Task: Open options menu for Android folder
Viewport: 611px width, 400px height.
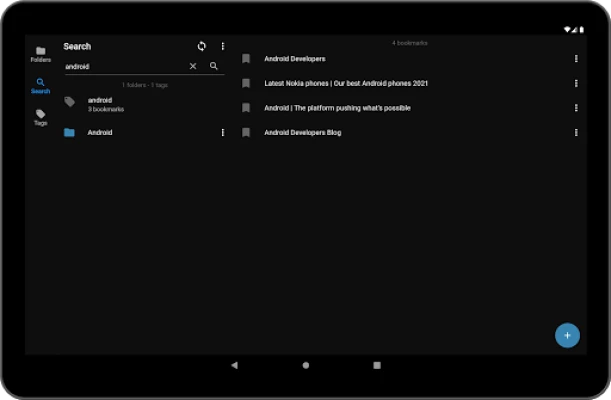Action: (223, 132)
